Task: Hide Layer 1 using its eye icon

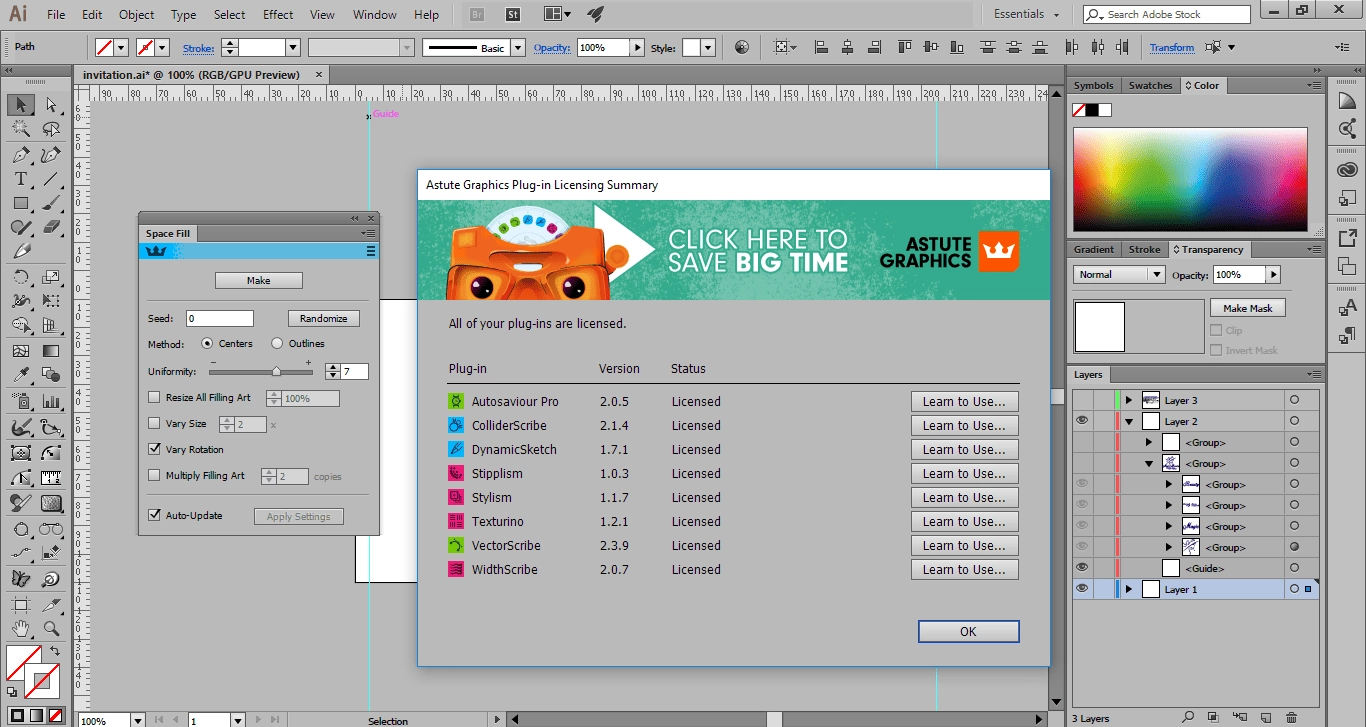Action: coord(1081,589)
